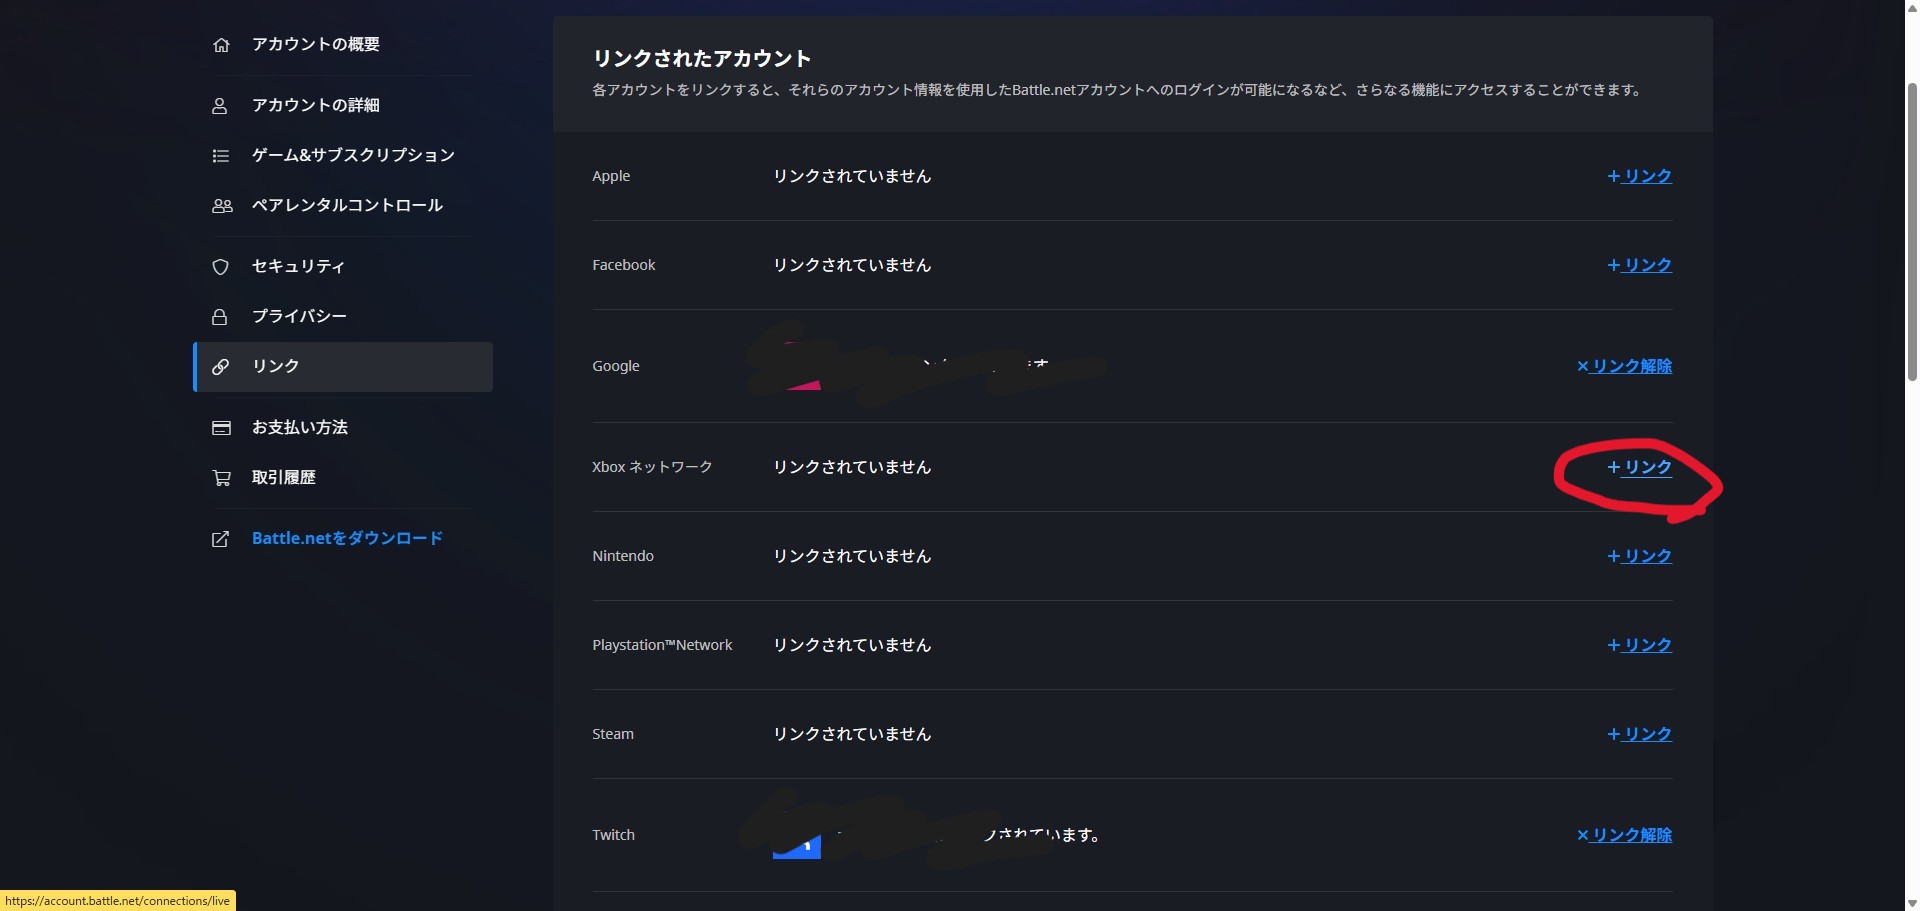Open the 取引履歴 menu item
This screenshot has width=1920, height=911.
point(284,478)
